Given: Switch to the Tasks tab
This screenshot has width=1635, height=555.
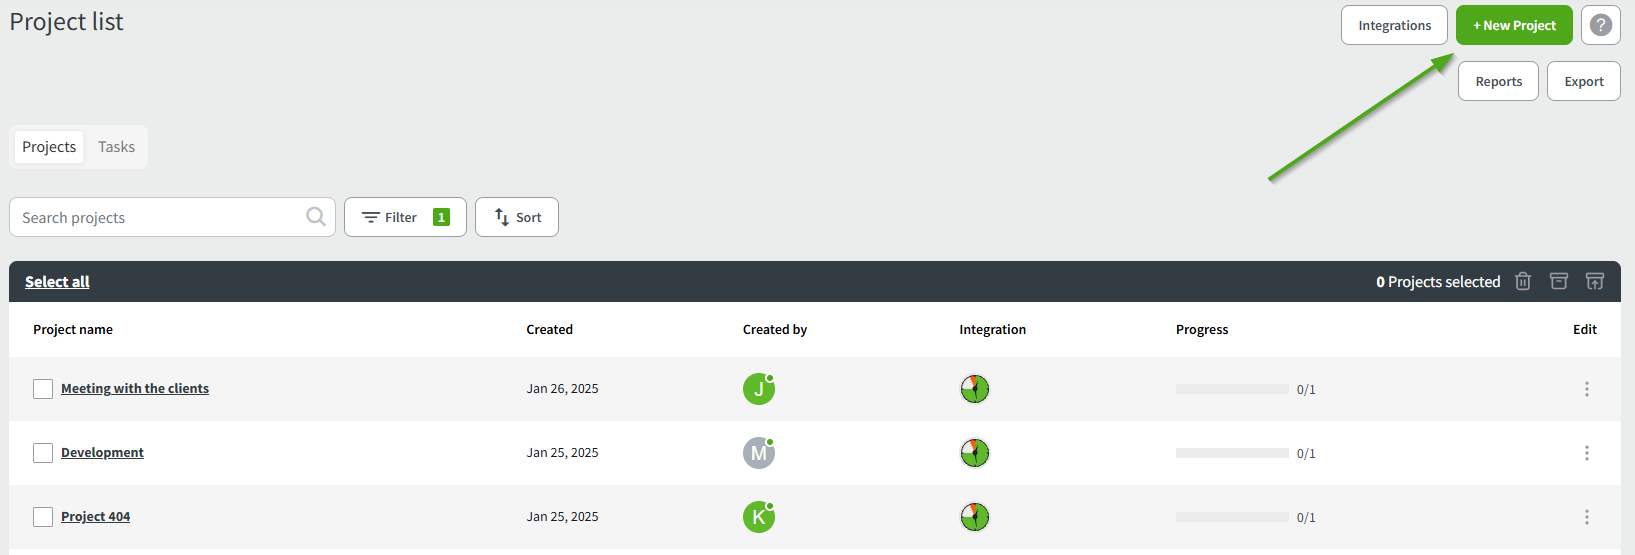Looking at the screenshot, I should 116,147.
